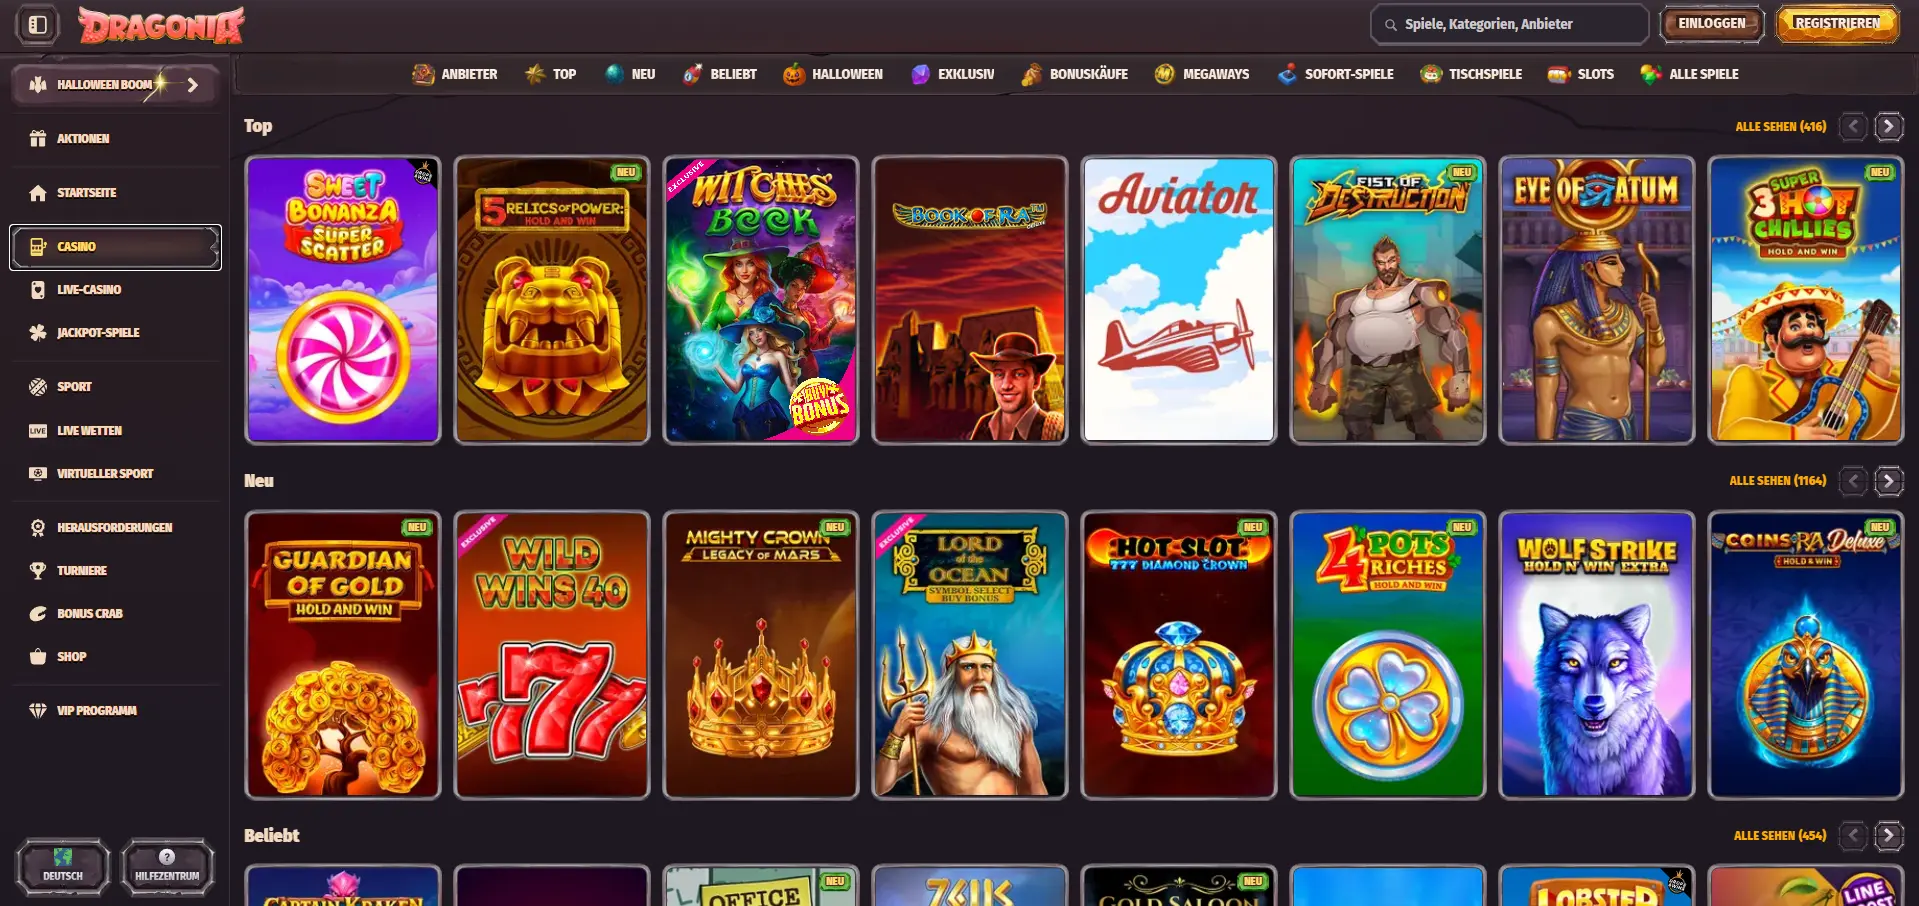The height and width of the screenshot is (906, 1919).
Task: Click the VIP Programm diamond icon
Action: click(x=37, y=710)
